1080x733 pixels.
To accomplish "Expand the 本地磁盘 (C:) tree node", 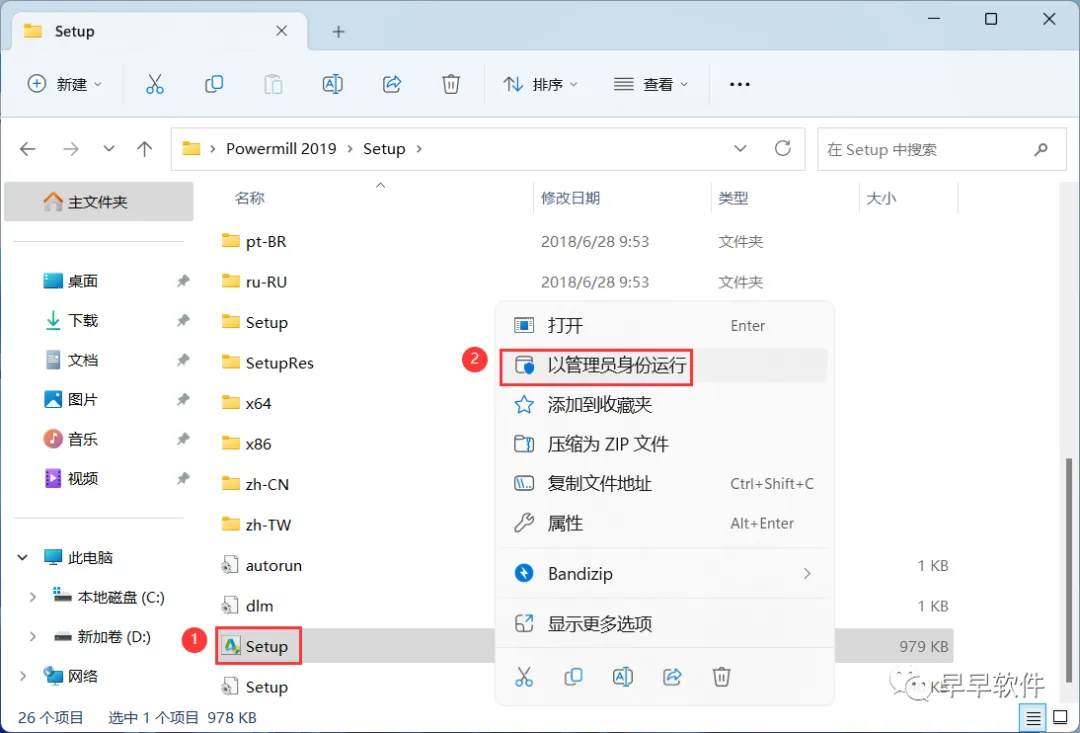I will [32, 597].
